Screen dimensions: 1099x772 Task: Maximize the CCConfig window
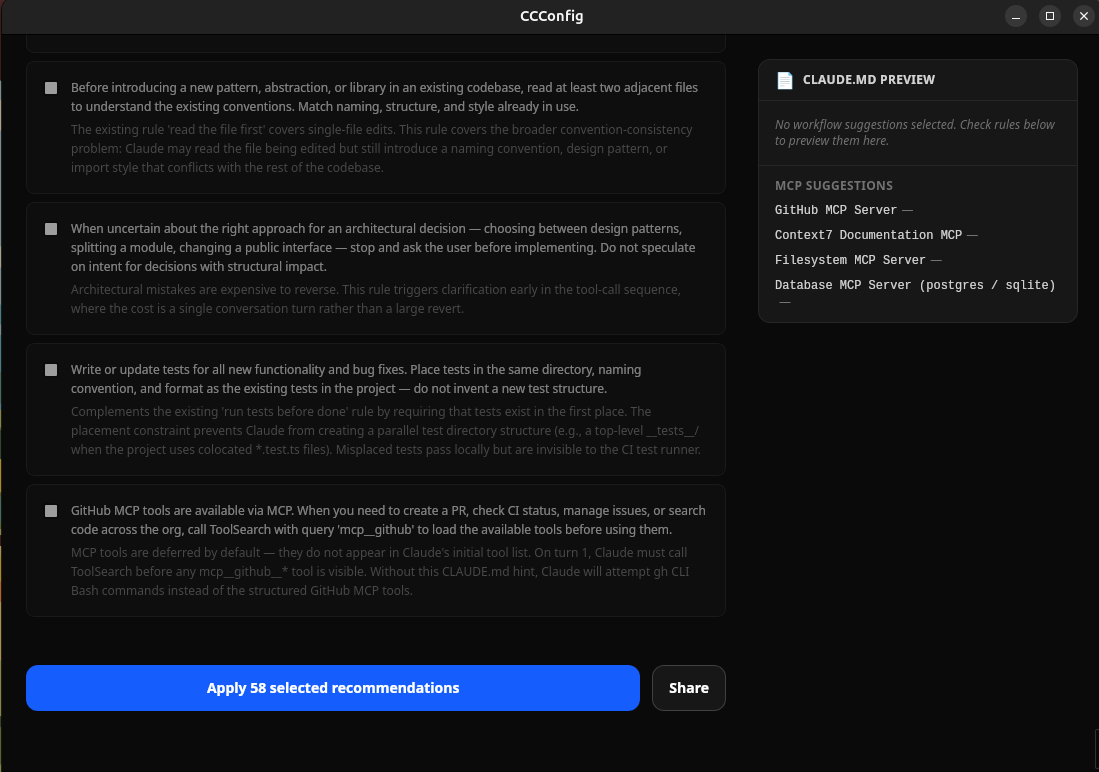(1049, 16)
